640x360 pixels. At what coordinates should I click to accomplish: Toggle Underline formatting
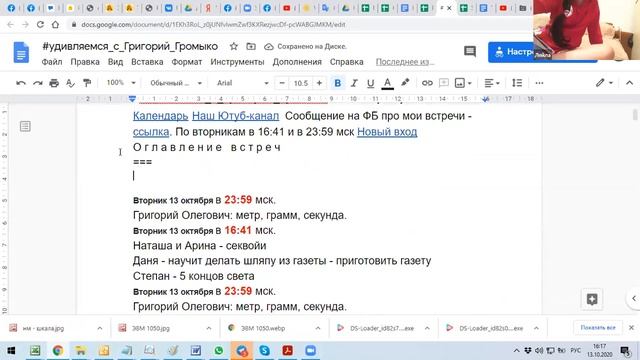click(370, 83)
